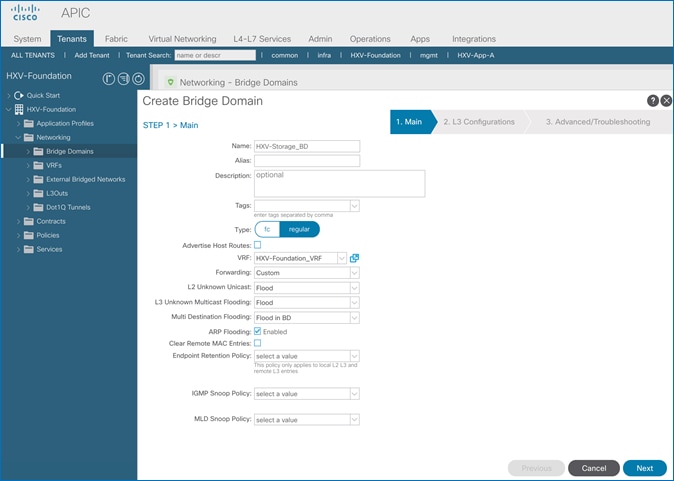Close the Create Bridge Domain dialog
674x481 pixels.
[666, 101]
